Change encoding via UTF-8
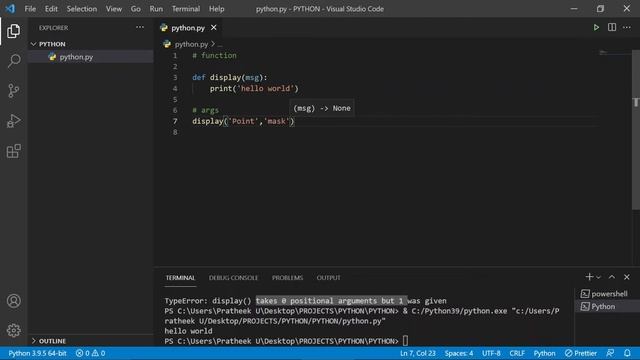The image size is (640, 360). pos(491,353)
